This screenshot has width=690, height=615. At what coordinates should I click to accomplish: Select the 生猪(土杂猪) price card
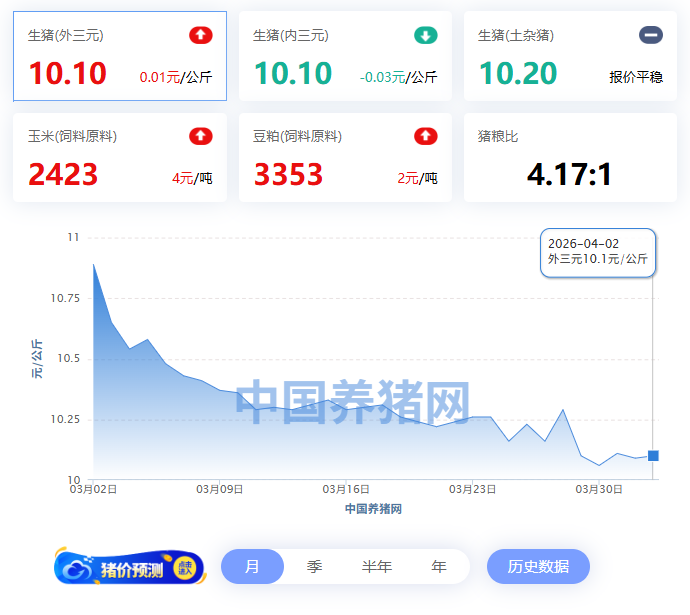570,57
